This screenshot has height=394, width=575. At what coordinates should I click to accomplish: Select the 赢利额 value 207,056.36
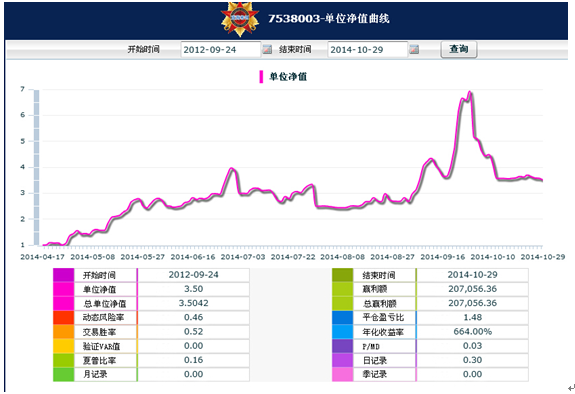472,289
